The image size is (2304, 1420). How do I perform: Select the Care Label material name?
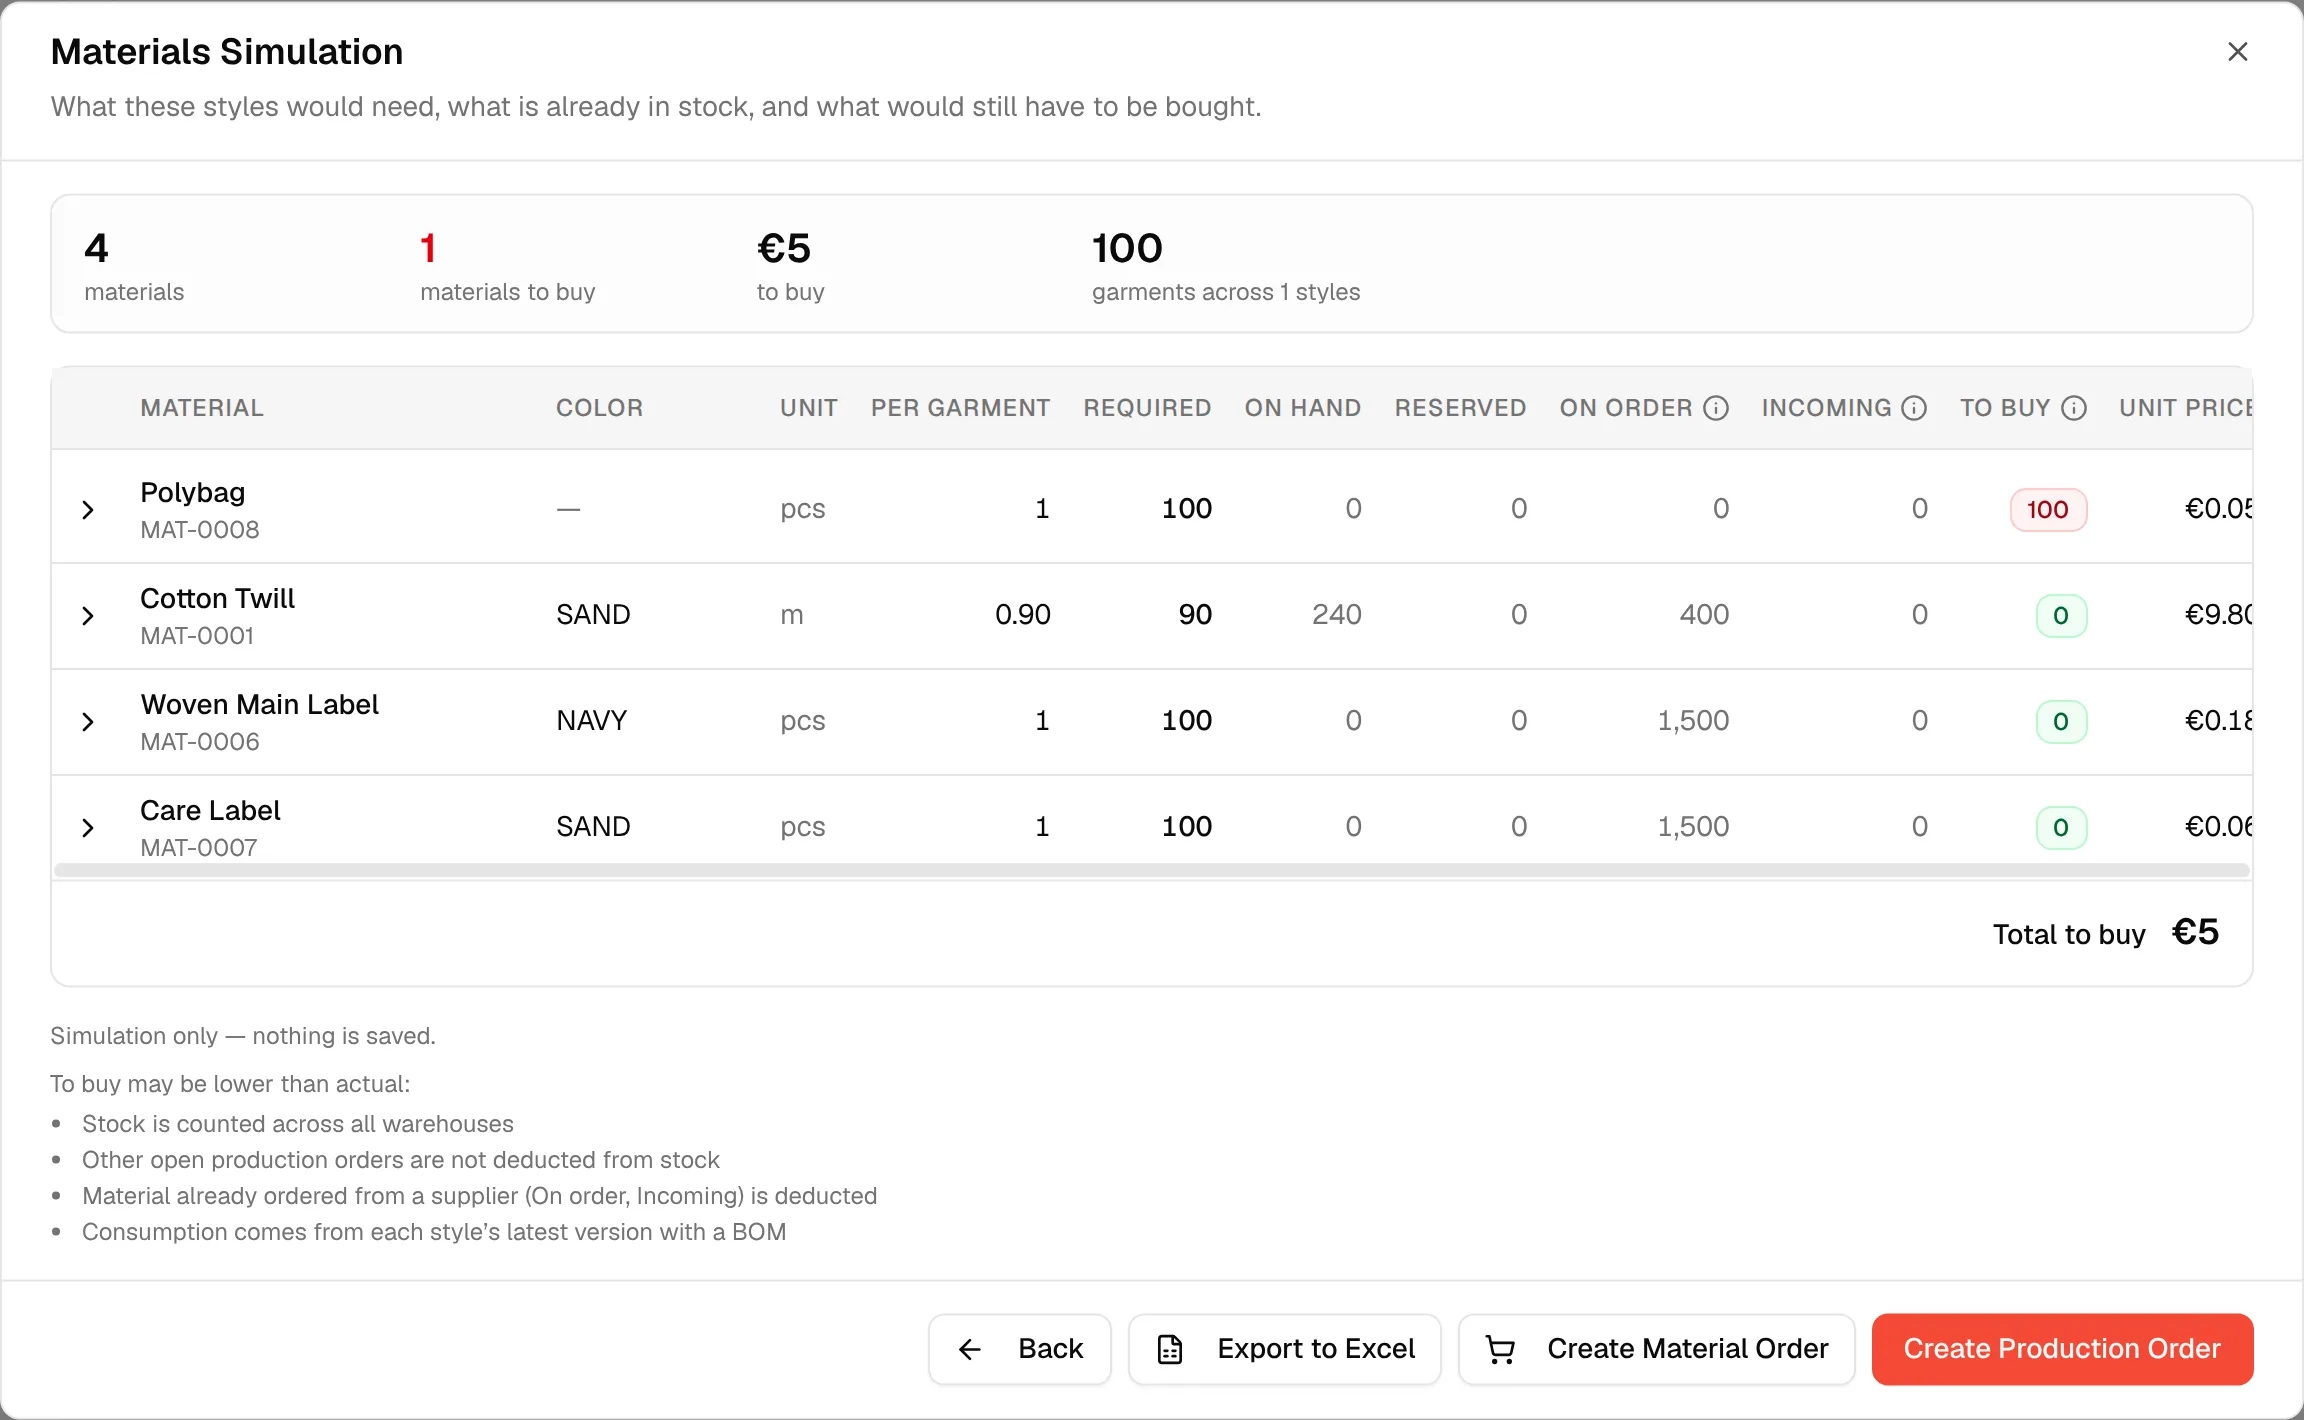pyautogui.click(x=210, y=811)
